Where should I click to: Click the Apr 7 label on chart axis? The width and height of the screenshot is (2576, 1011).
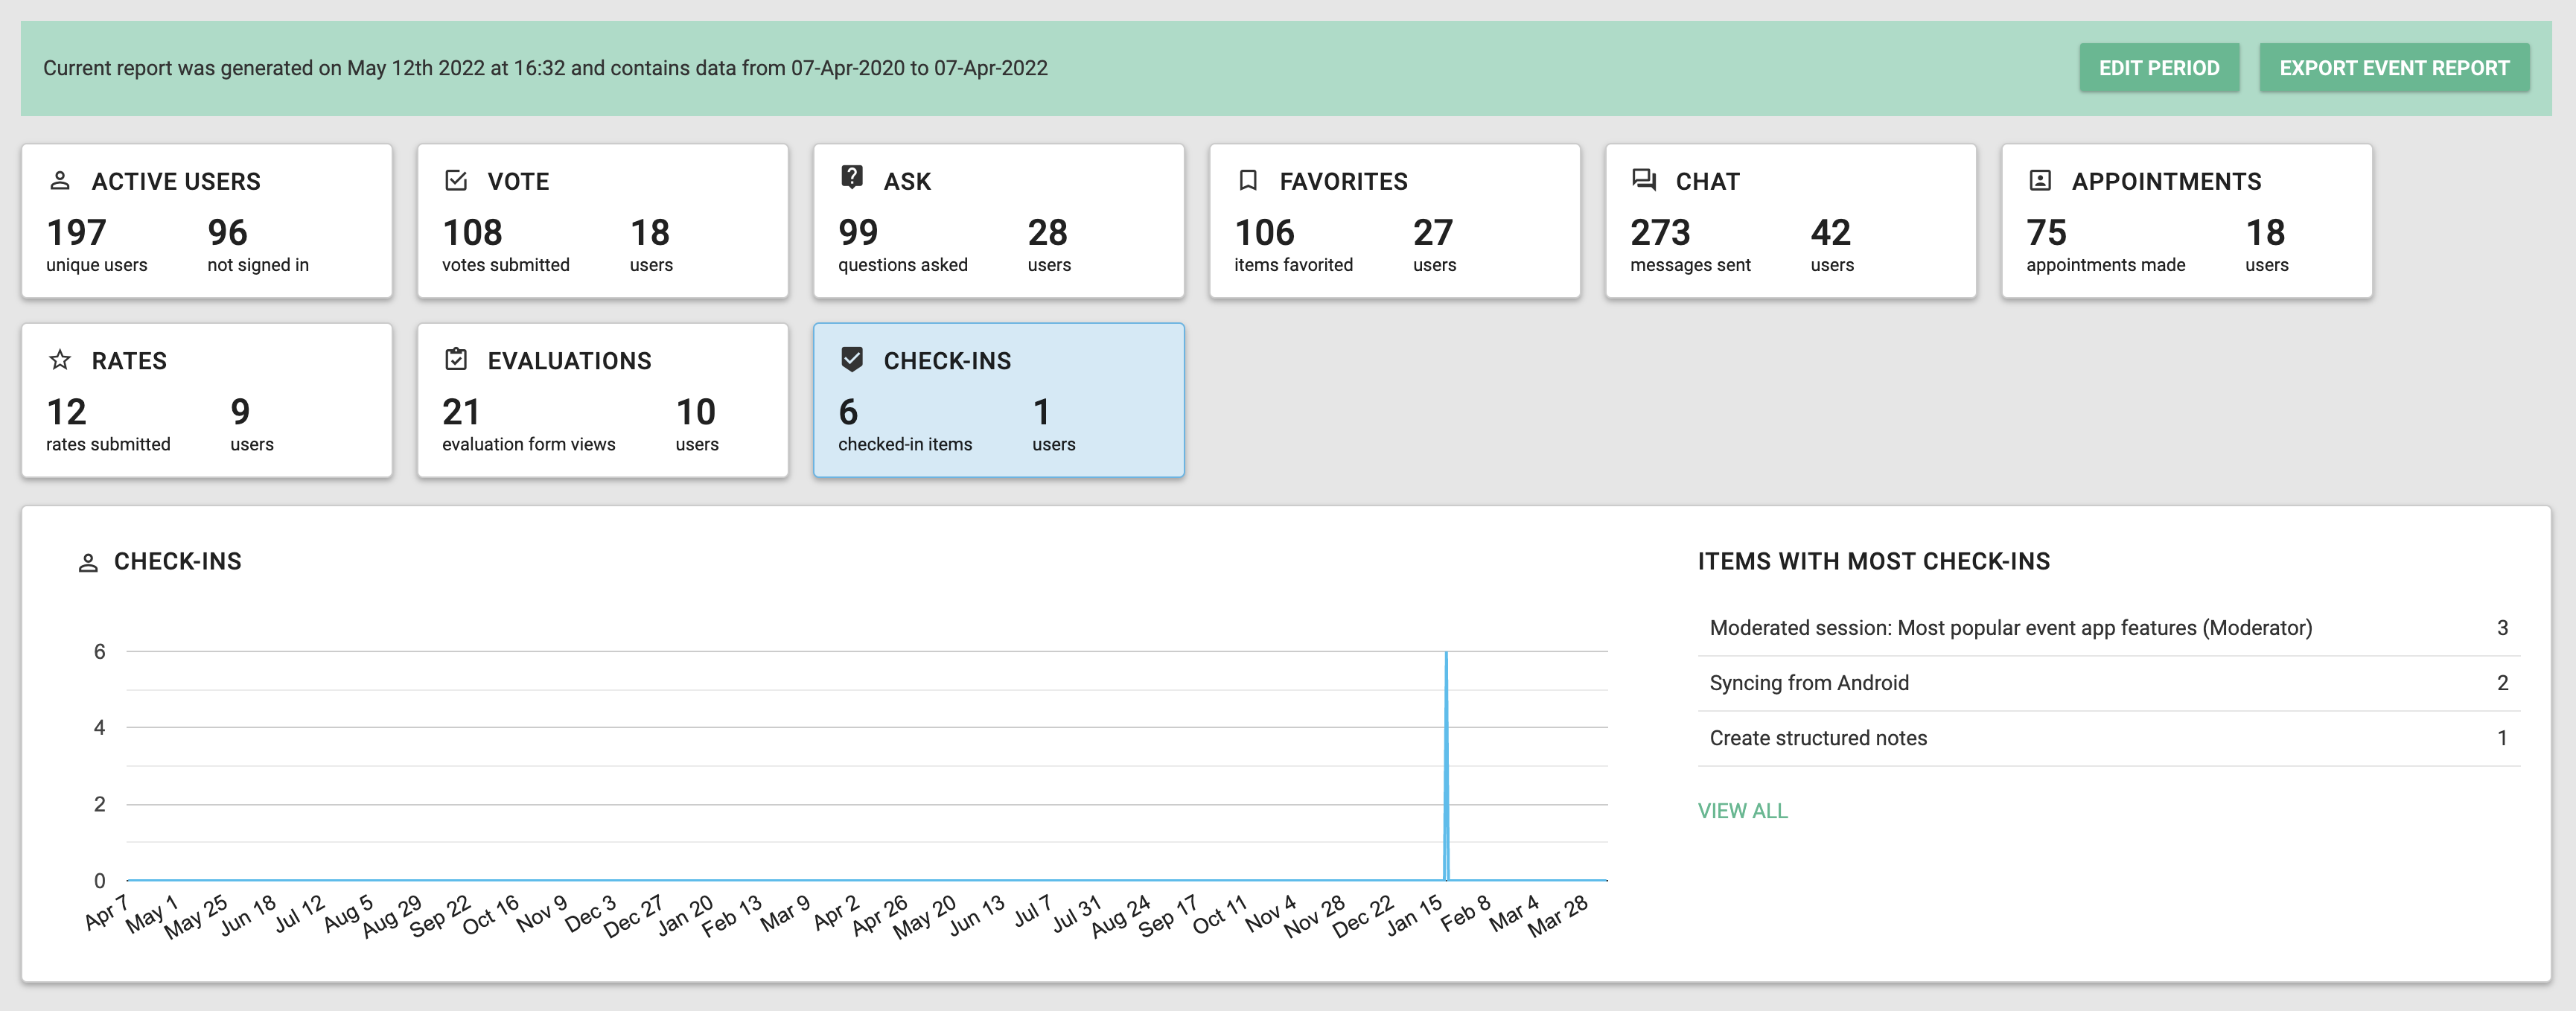(x=106, y=911)
